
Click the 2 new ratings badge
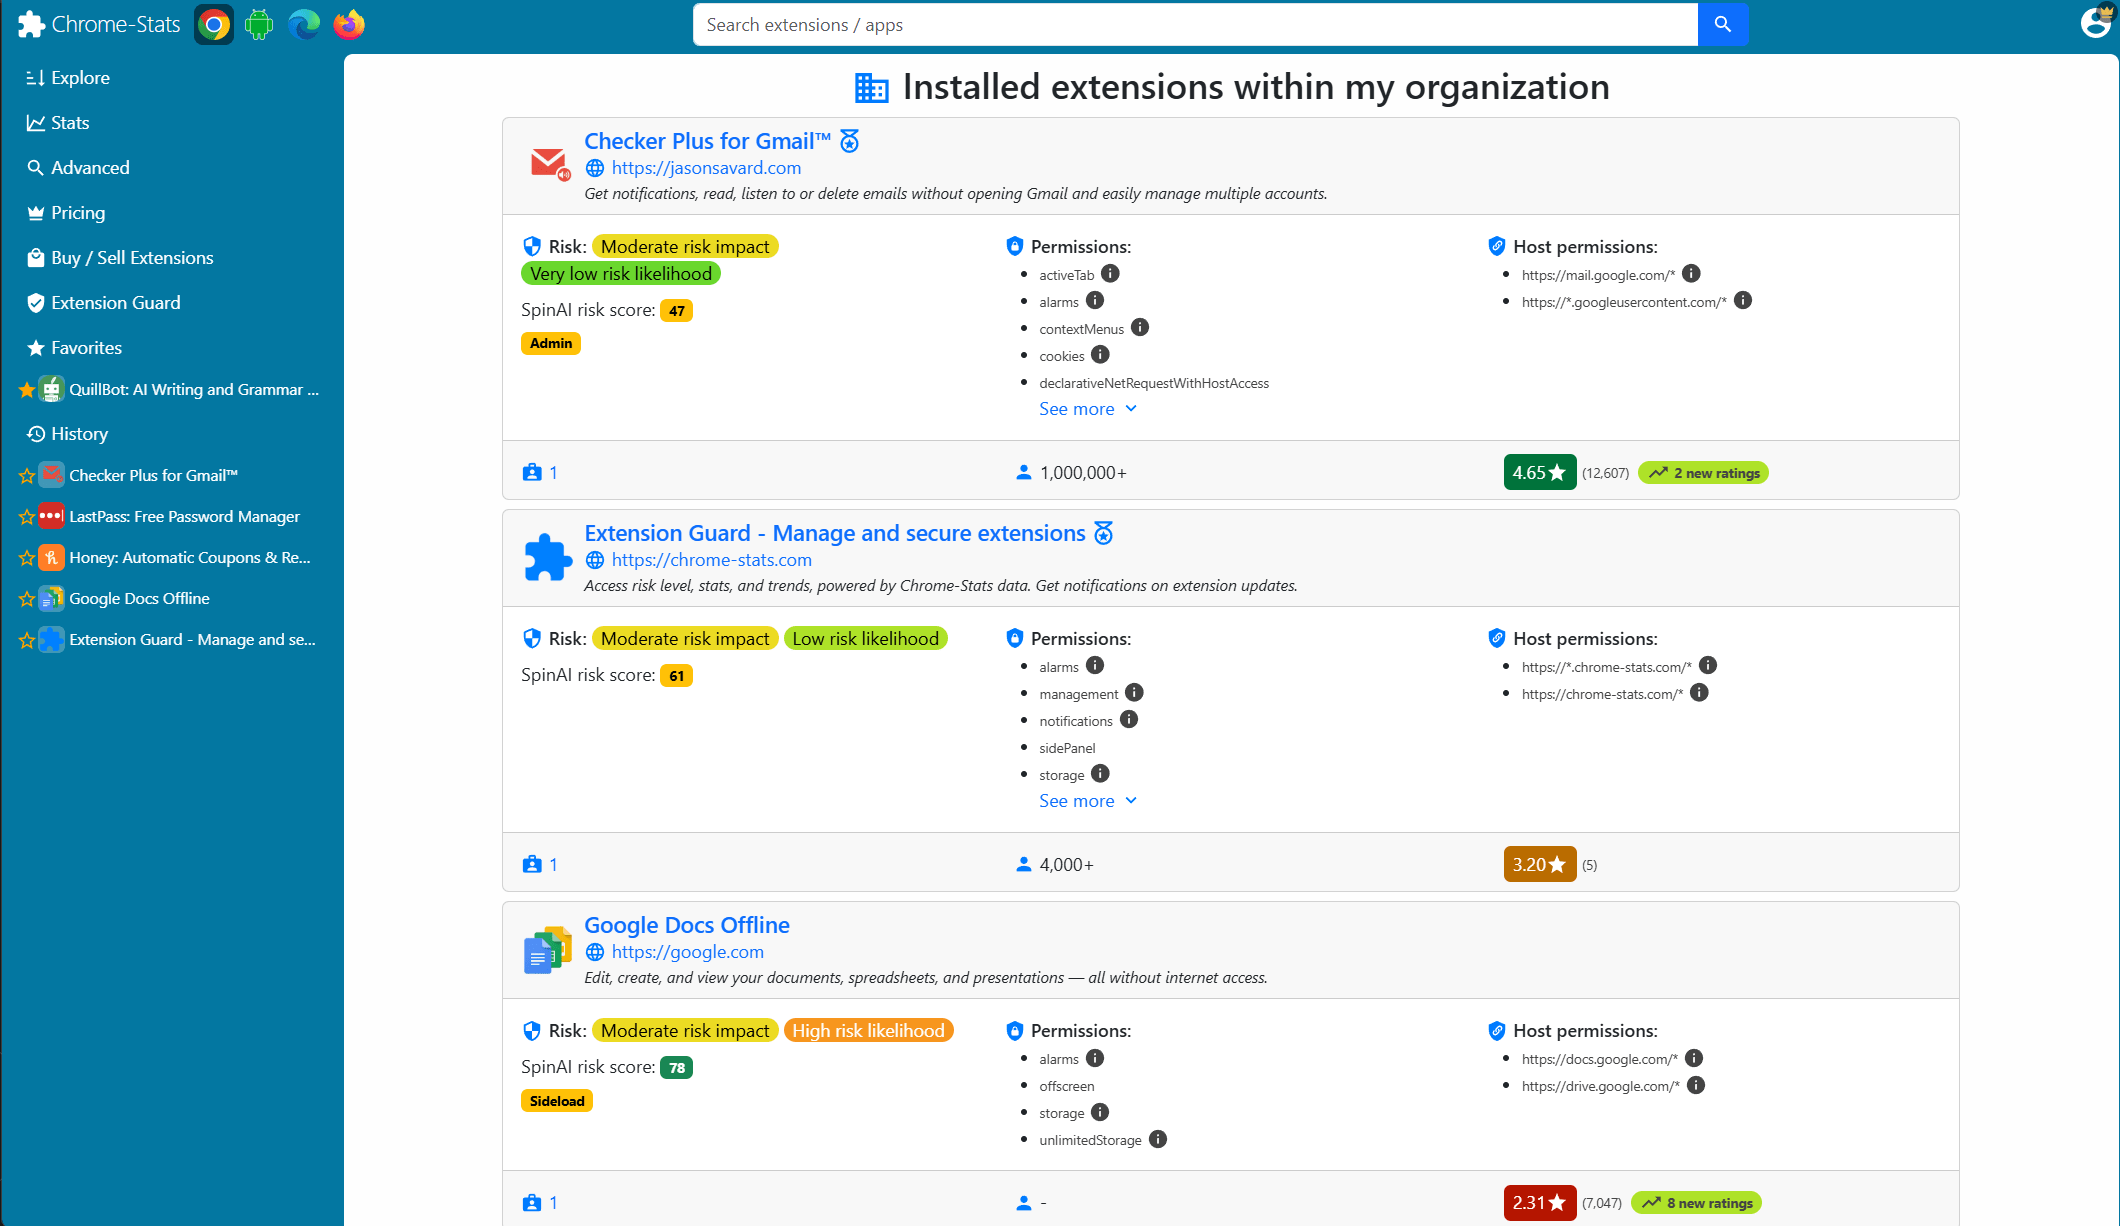coord(1703,473)
